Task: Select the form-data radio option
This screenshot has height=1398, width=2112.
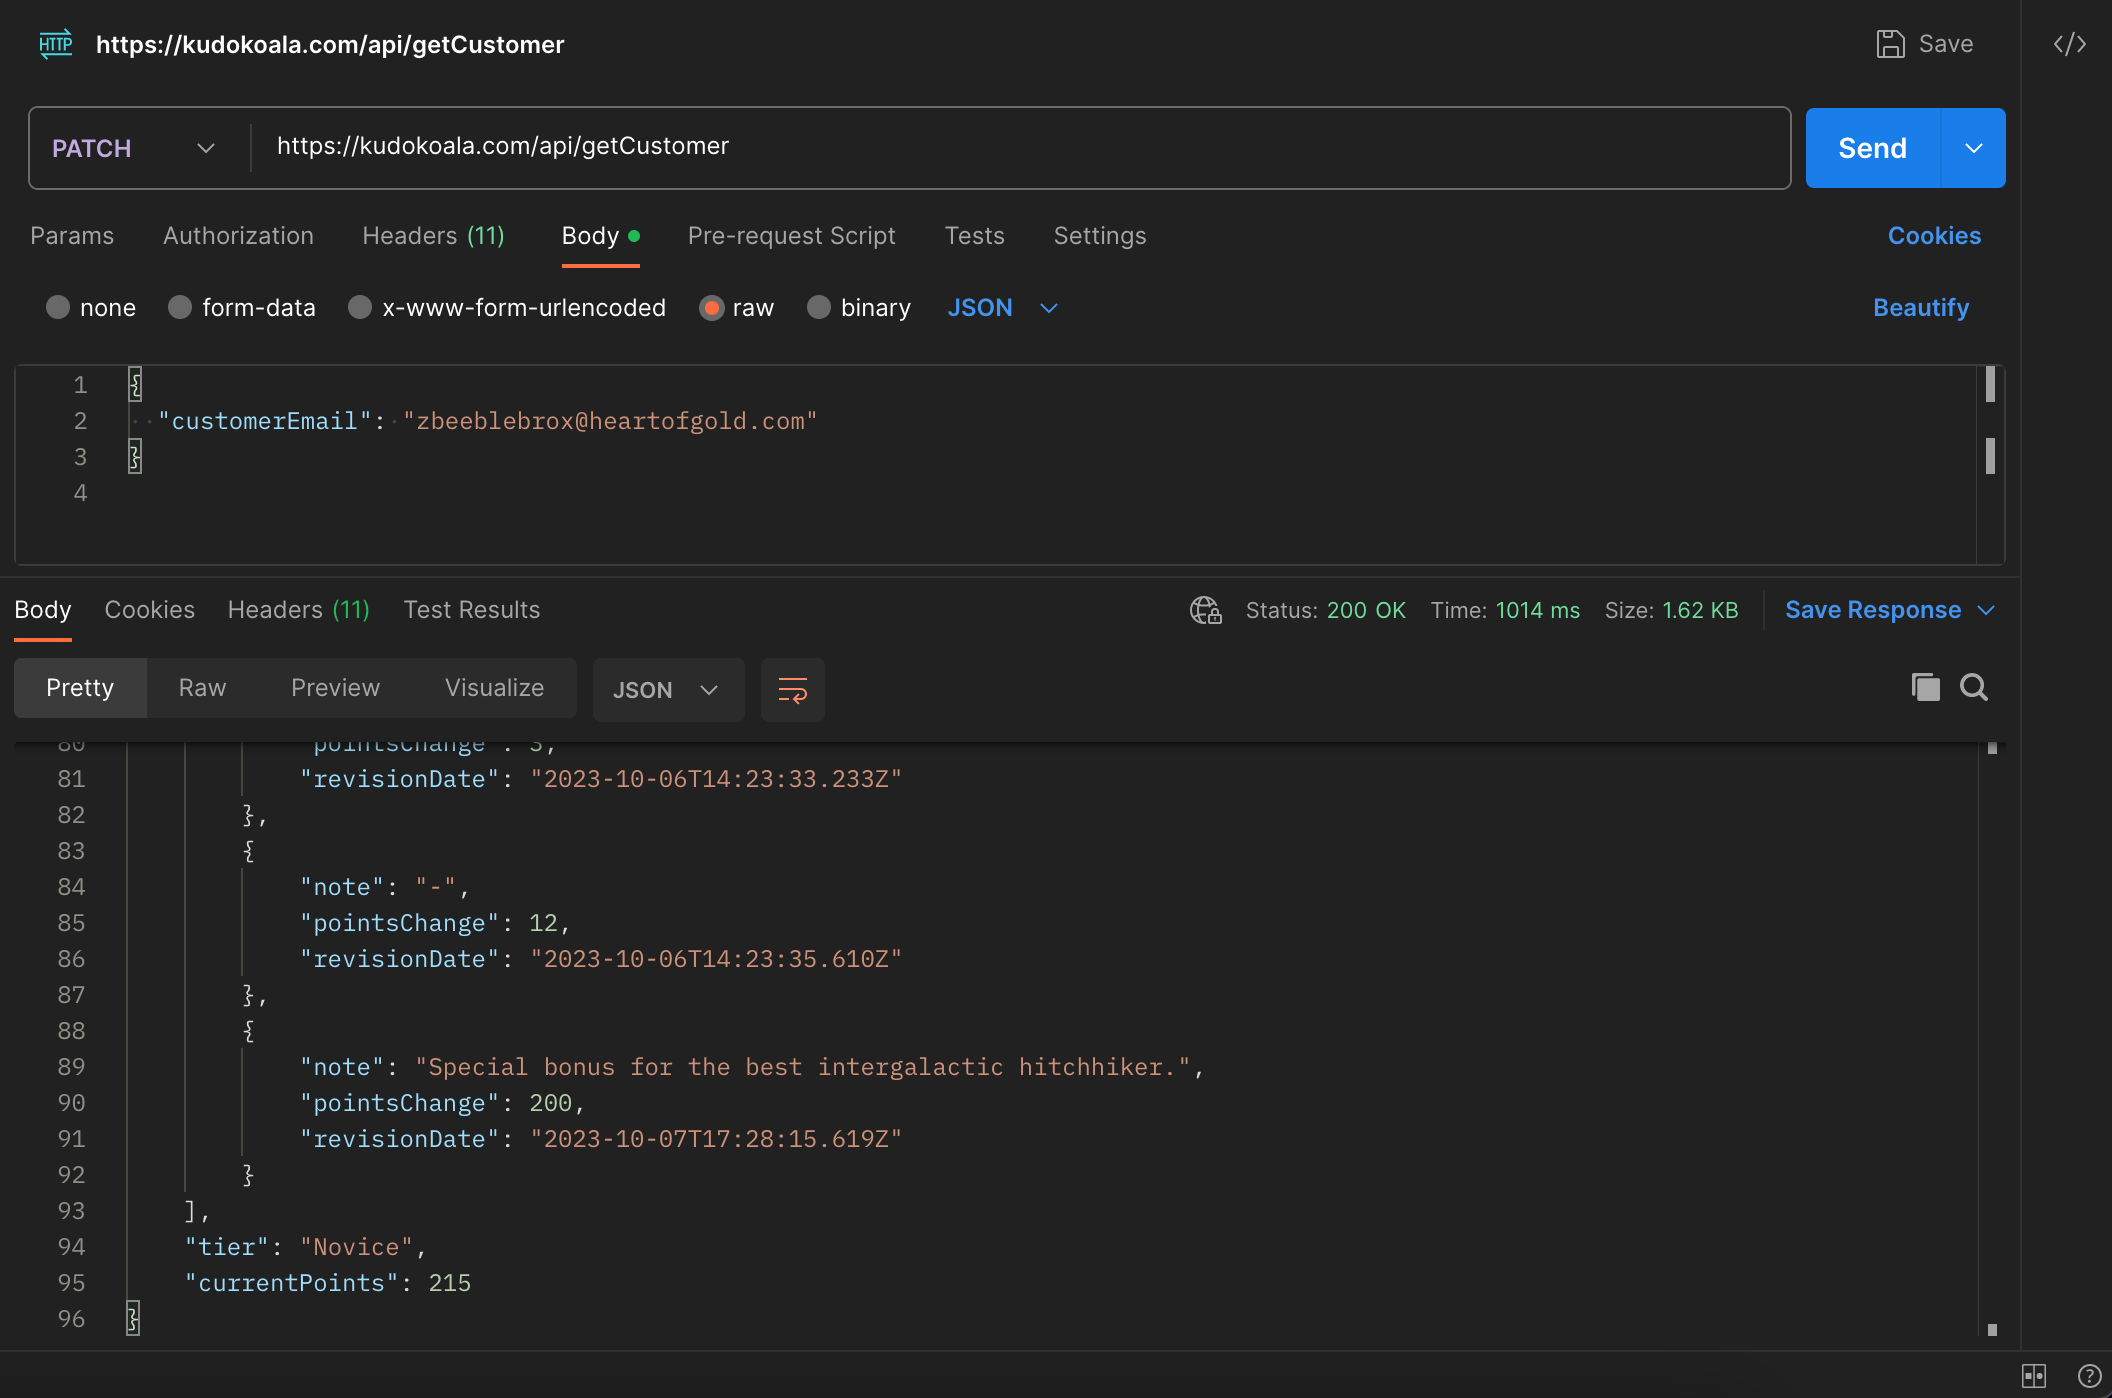Action: point(180,307)
